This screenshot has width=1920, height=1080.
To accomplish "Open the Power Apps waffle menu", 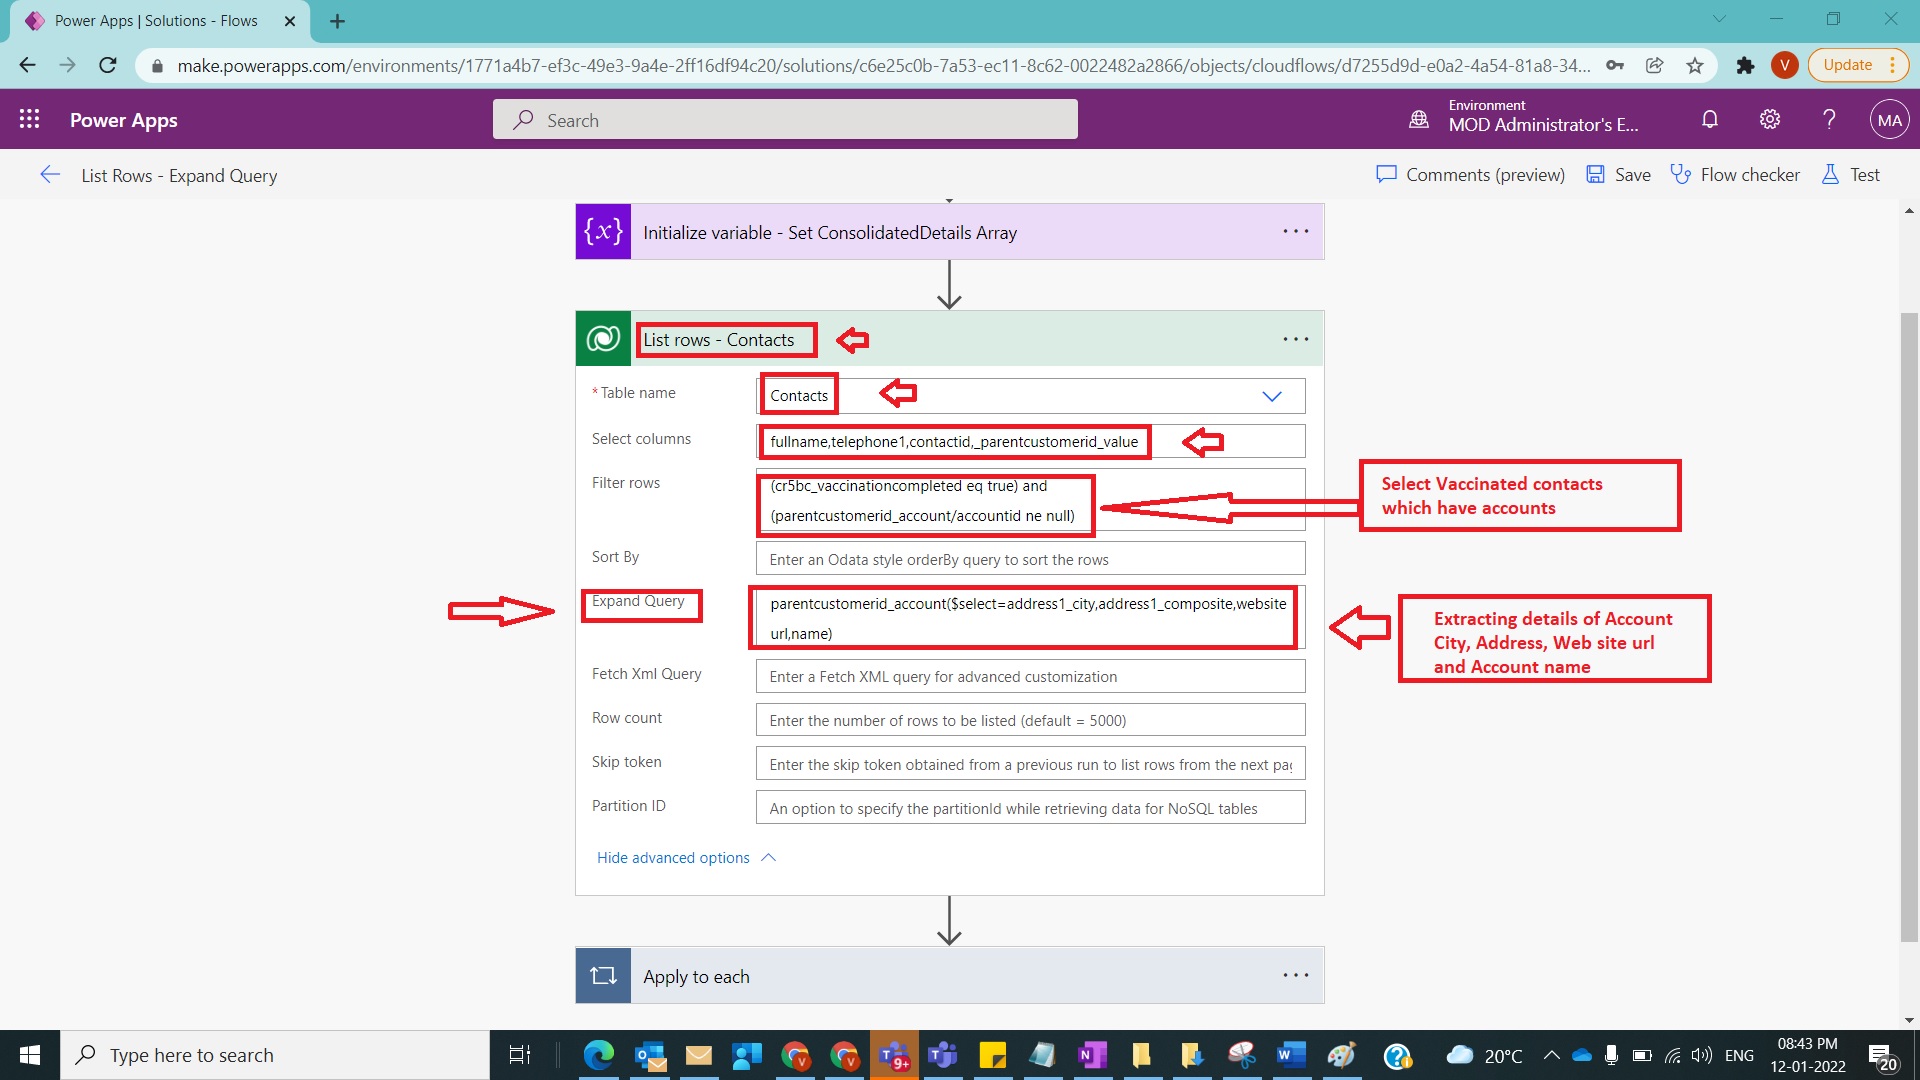I will (30, 119).
